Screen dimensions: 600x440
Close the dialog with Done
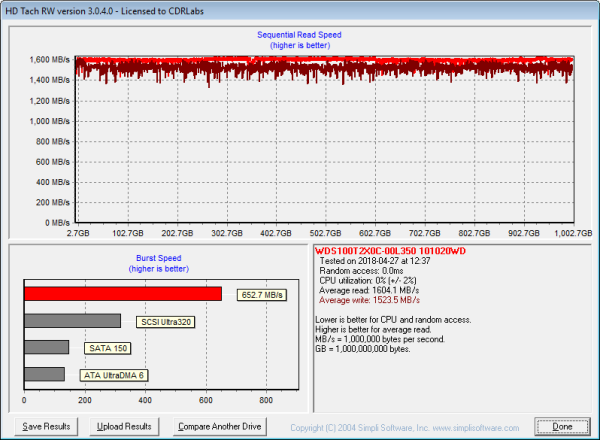(563, 426)
